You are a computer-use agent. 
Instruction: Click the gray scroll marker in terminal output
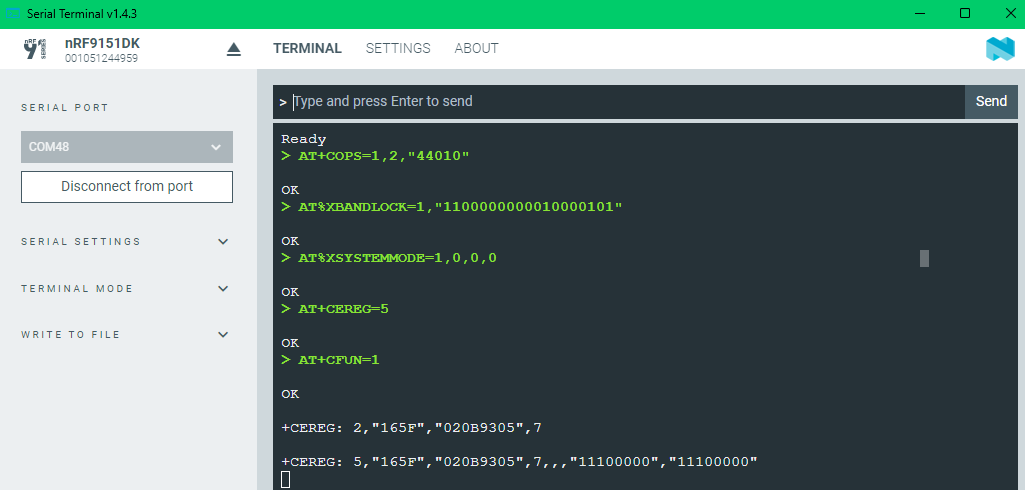[924, 259]
